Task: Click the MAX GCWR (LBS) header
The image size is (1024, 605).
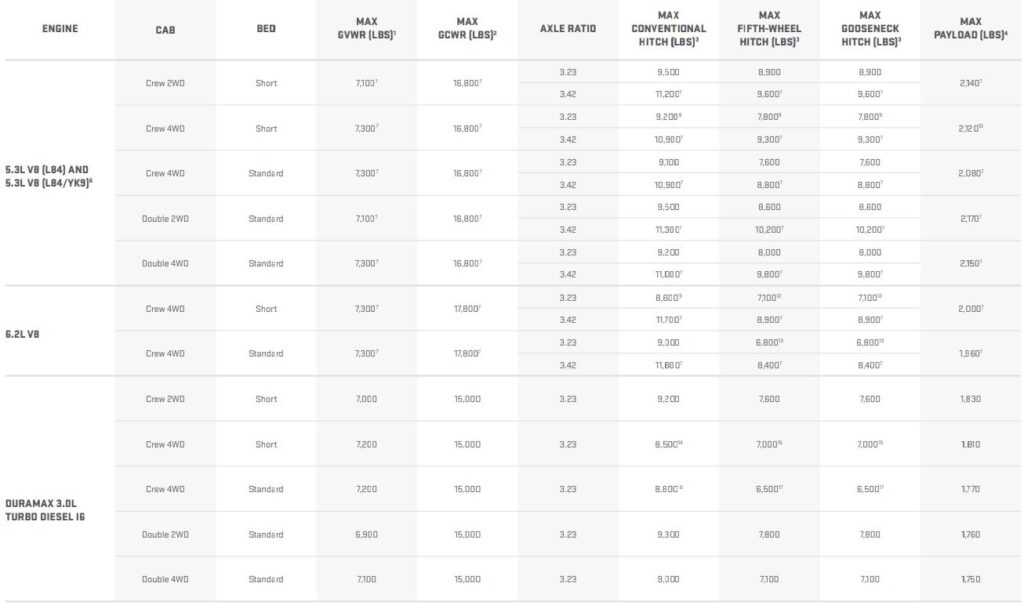Action: [468, 28]
